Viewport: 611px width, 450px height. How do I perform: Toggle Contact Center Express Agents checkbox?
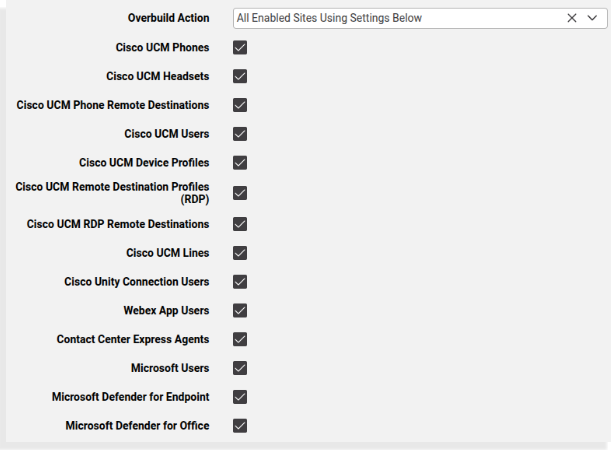(x=240, y=340)
